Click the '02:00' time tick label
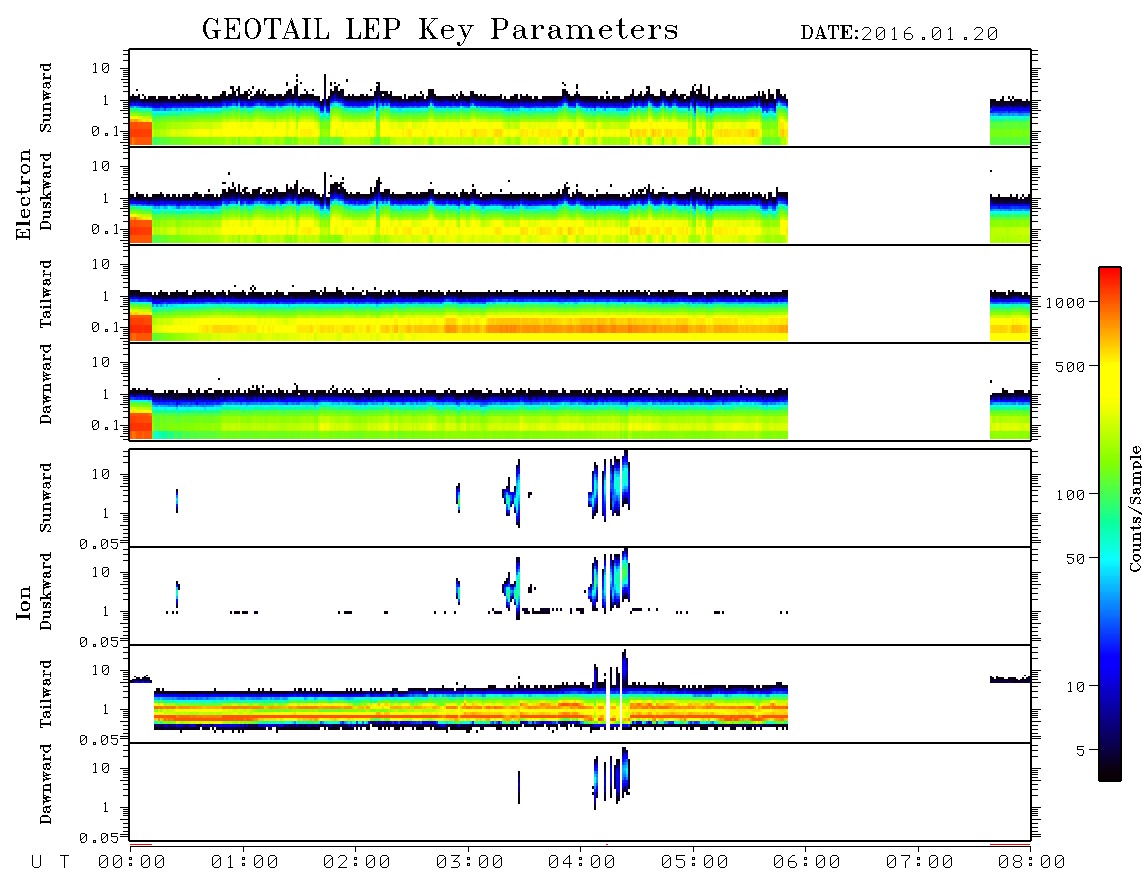 pos(357,863)
